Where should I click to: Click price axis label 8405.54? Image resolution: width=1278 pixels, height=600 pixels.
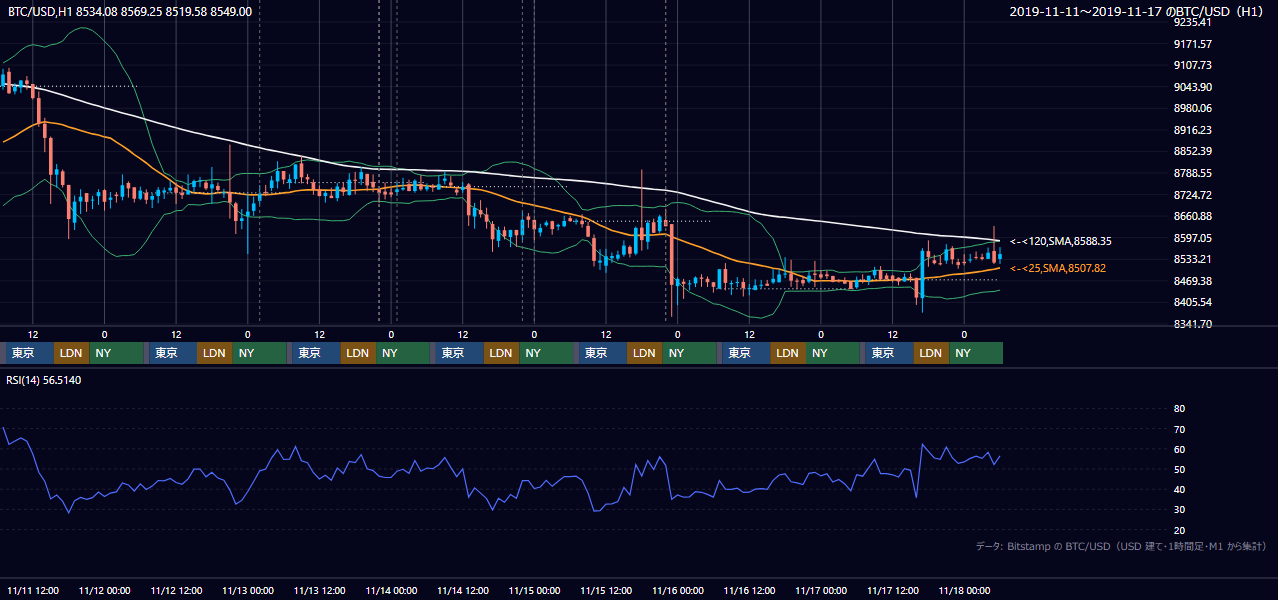point(1193,302)
